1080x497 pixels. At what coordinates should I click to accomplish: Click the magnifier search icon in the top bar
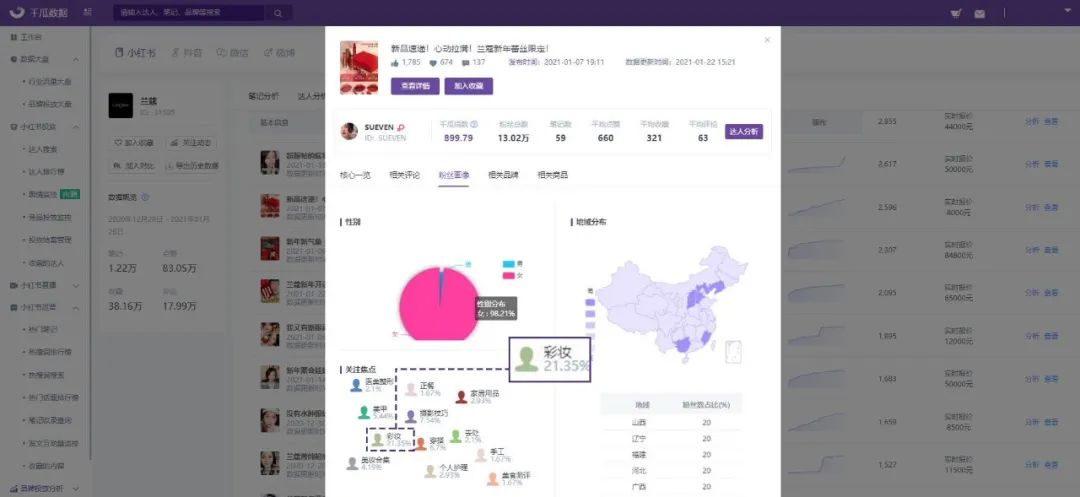click(x=278, y=13)
